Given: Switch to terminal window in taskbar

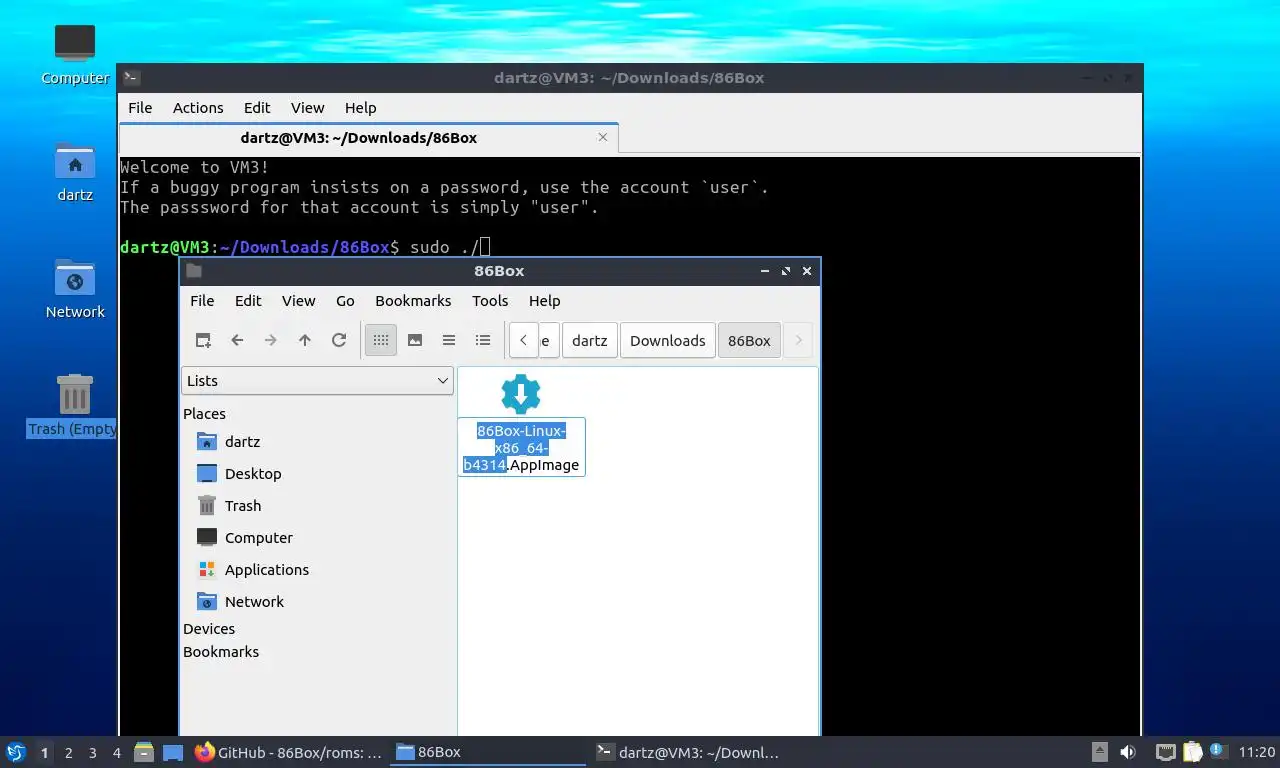Looking at the screenshot, I should 687,752.
